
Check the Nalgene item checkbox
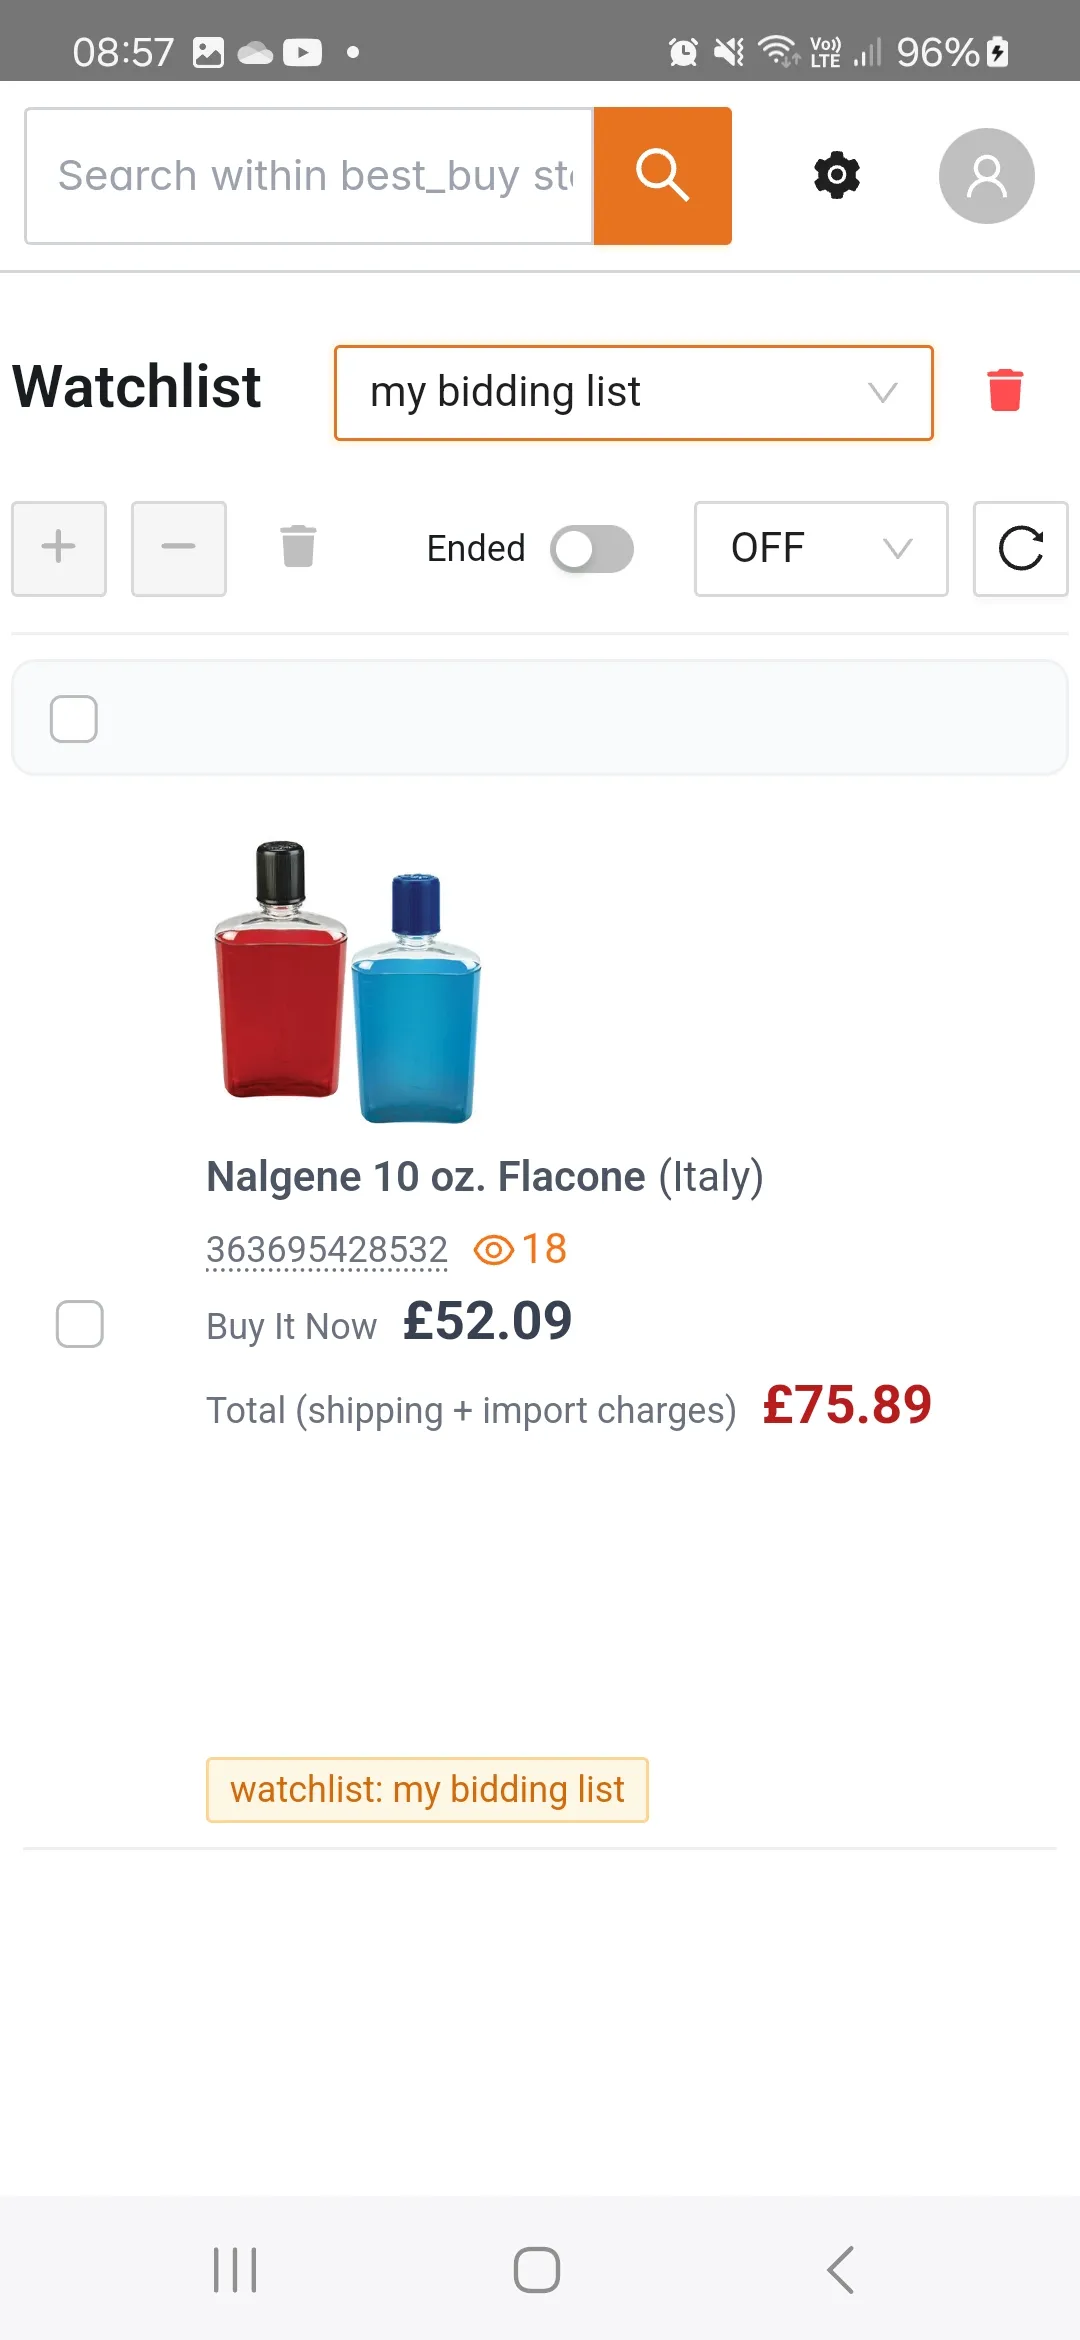[80, 1324]
